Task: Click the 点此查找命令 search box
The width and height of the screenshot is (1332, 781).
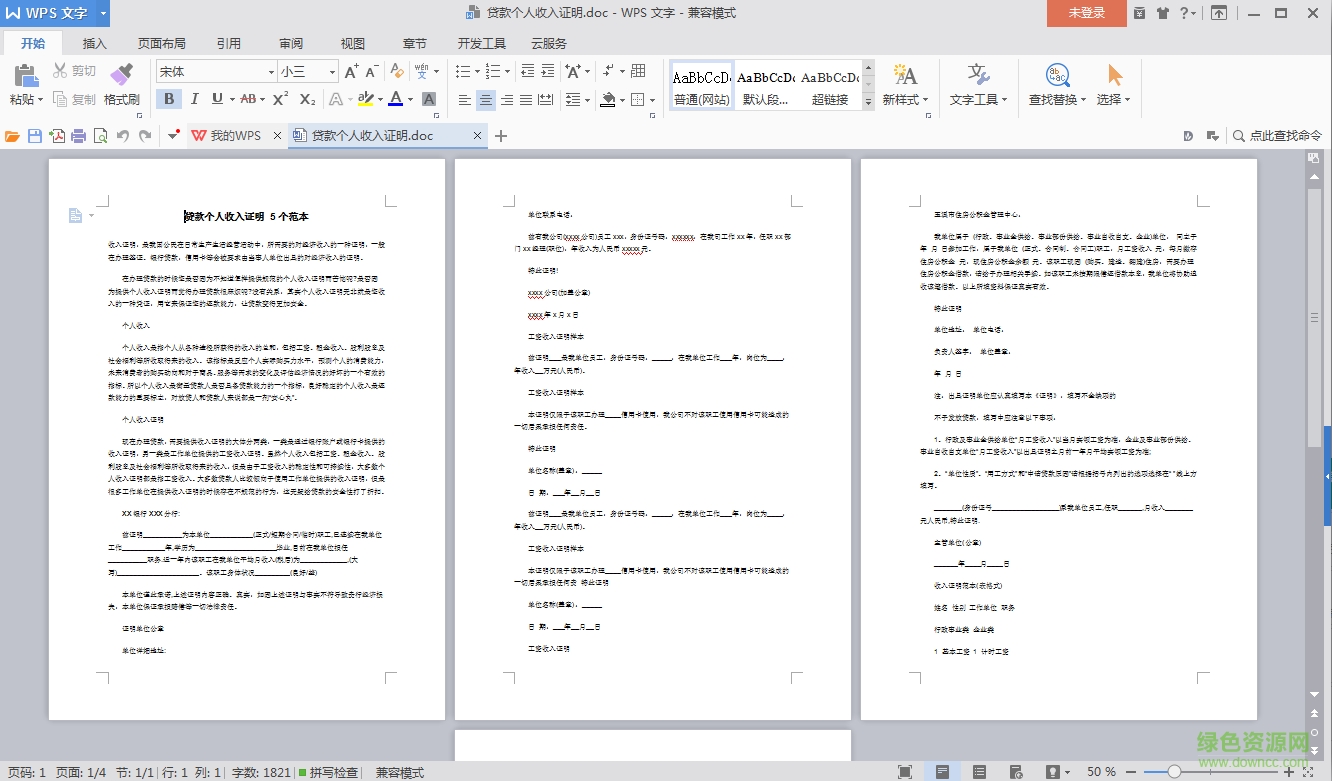Action: [x=1284, y=136]
